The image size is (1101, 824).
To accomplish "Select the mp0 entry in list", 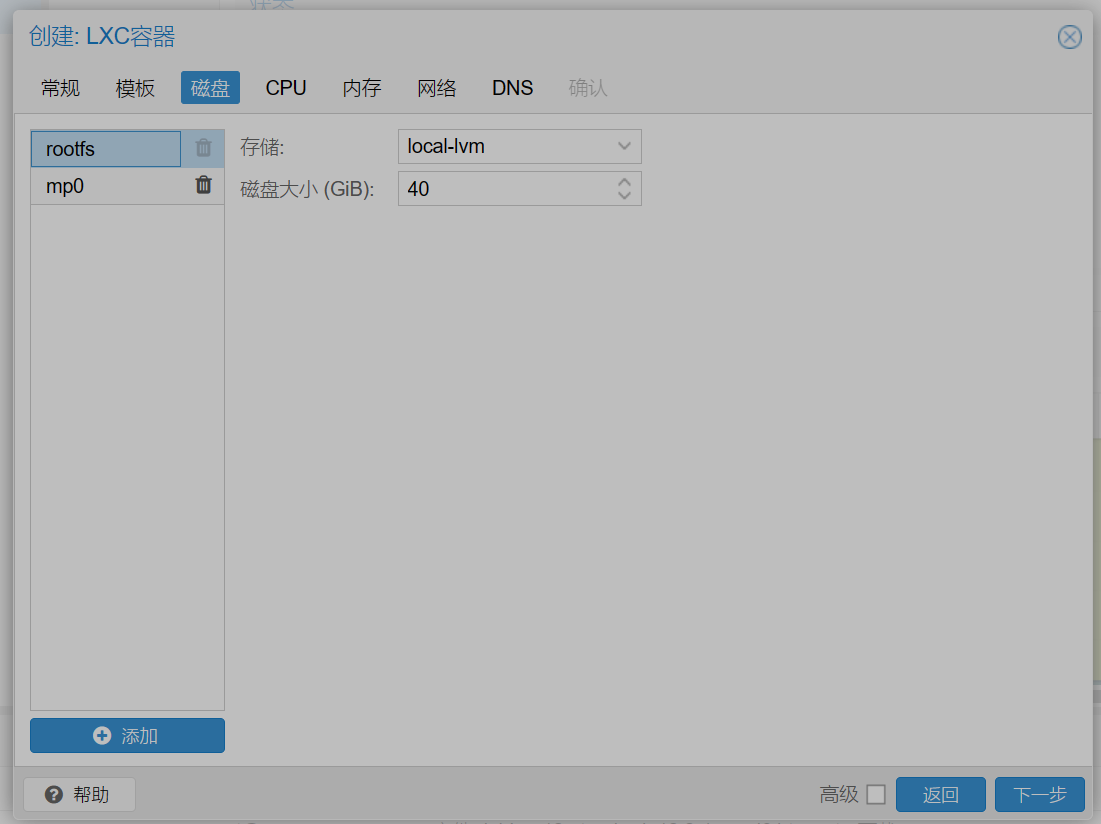I will pyautogui.click(x=106, y=186).
